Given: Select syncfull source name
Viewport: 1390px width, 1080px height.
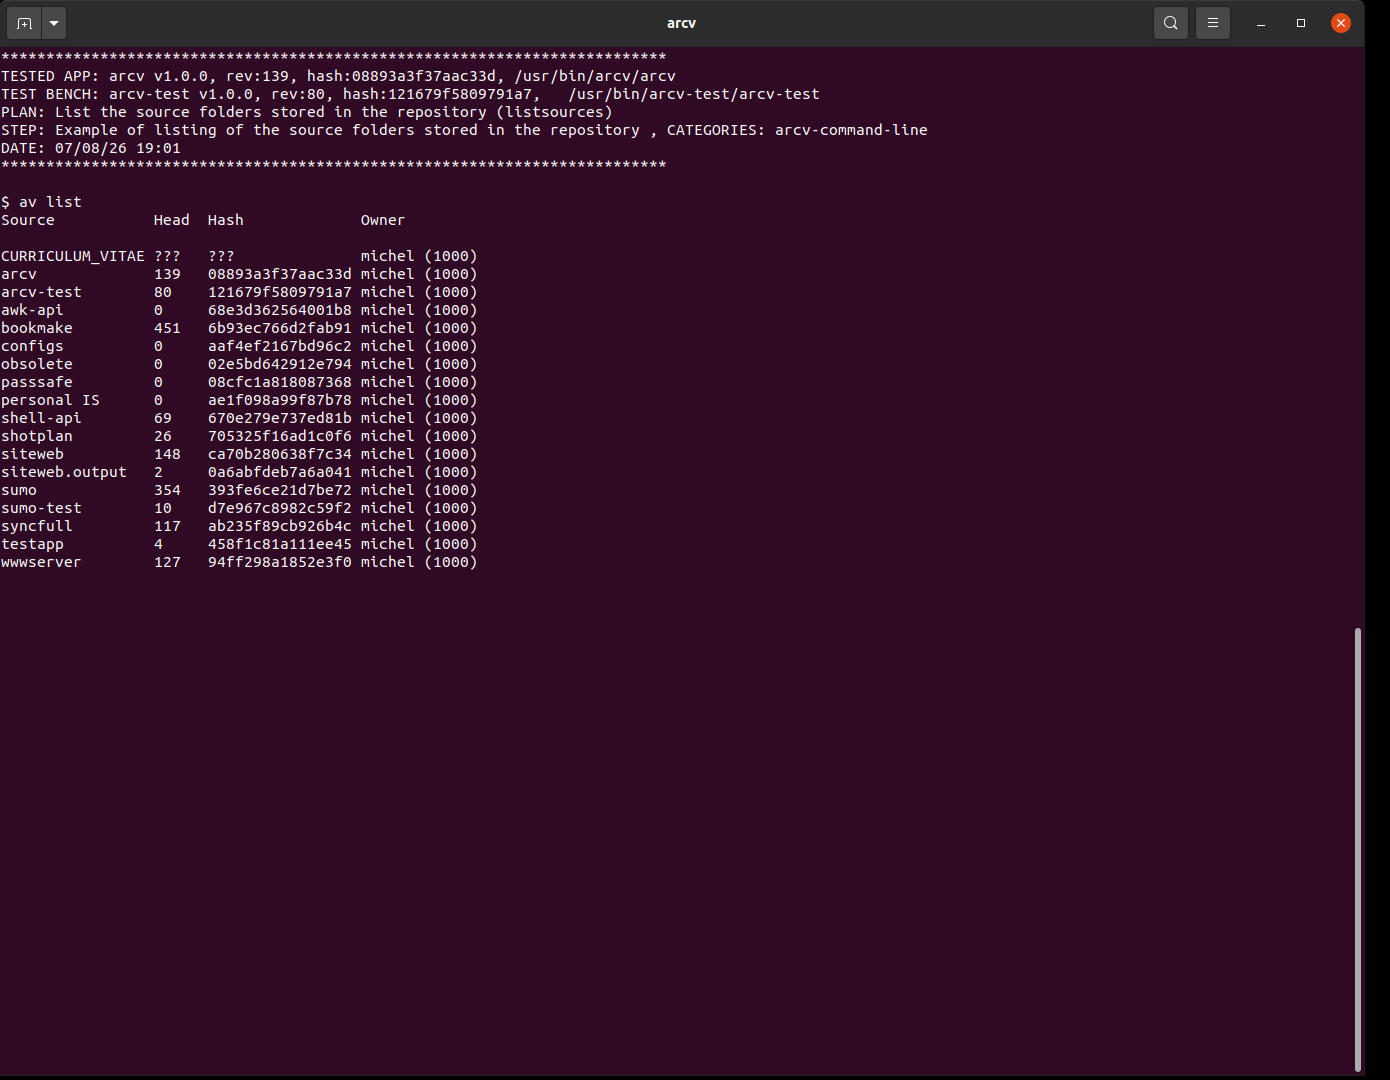Looking at the screenshot, I should pyautogui.click(x=37, y=526).
